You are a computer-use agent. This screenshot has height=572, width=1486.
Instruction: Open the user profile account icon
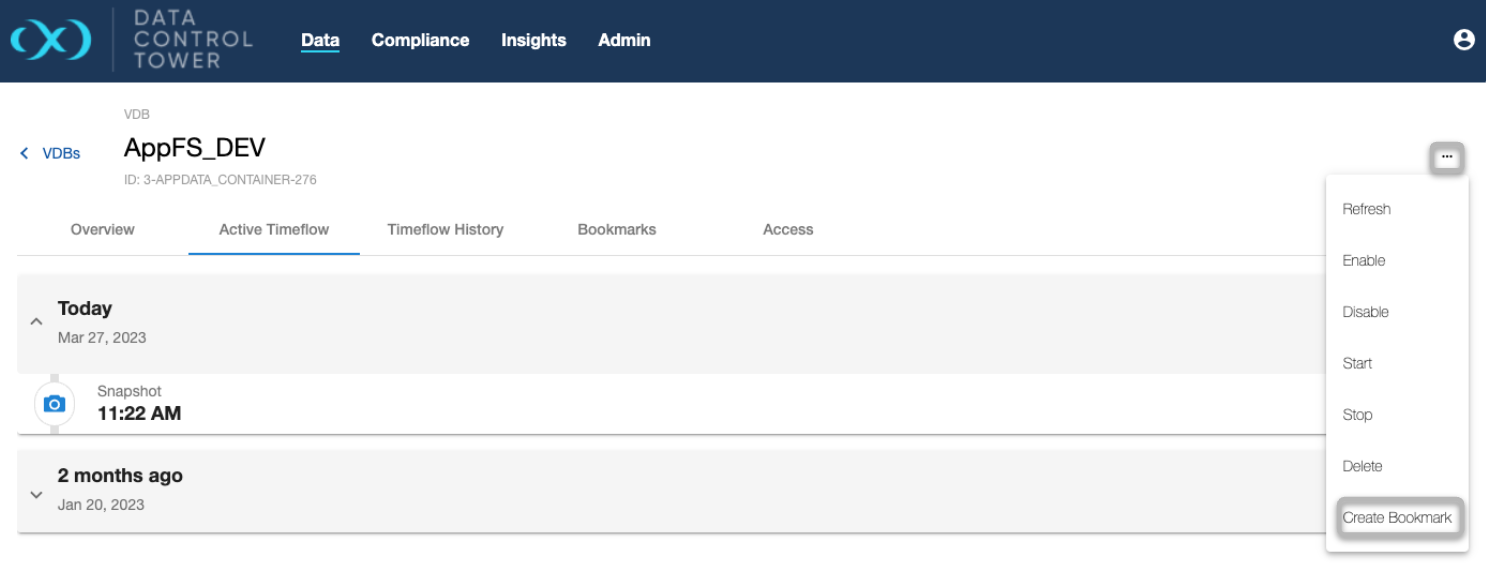1463,40
